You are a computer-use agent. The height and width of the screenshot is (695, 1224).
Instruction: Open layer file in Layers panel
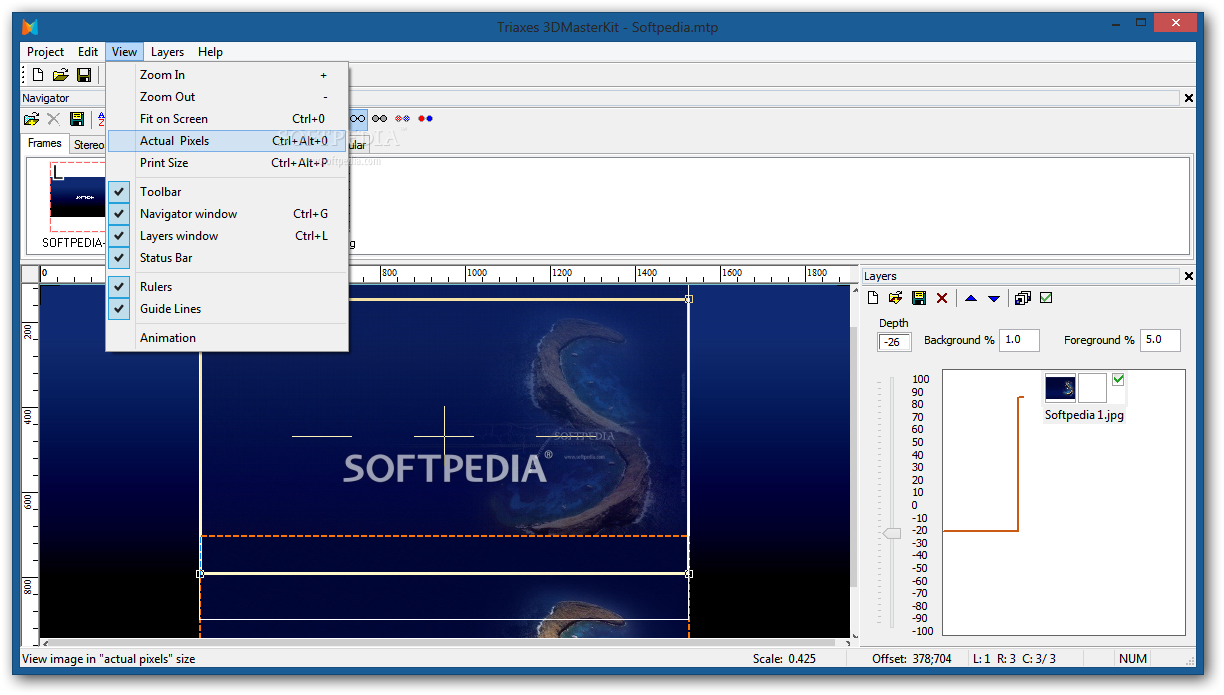pos(896,298)
